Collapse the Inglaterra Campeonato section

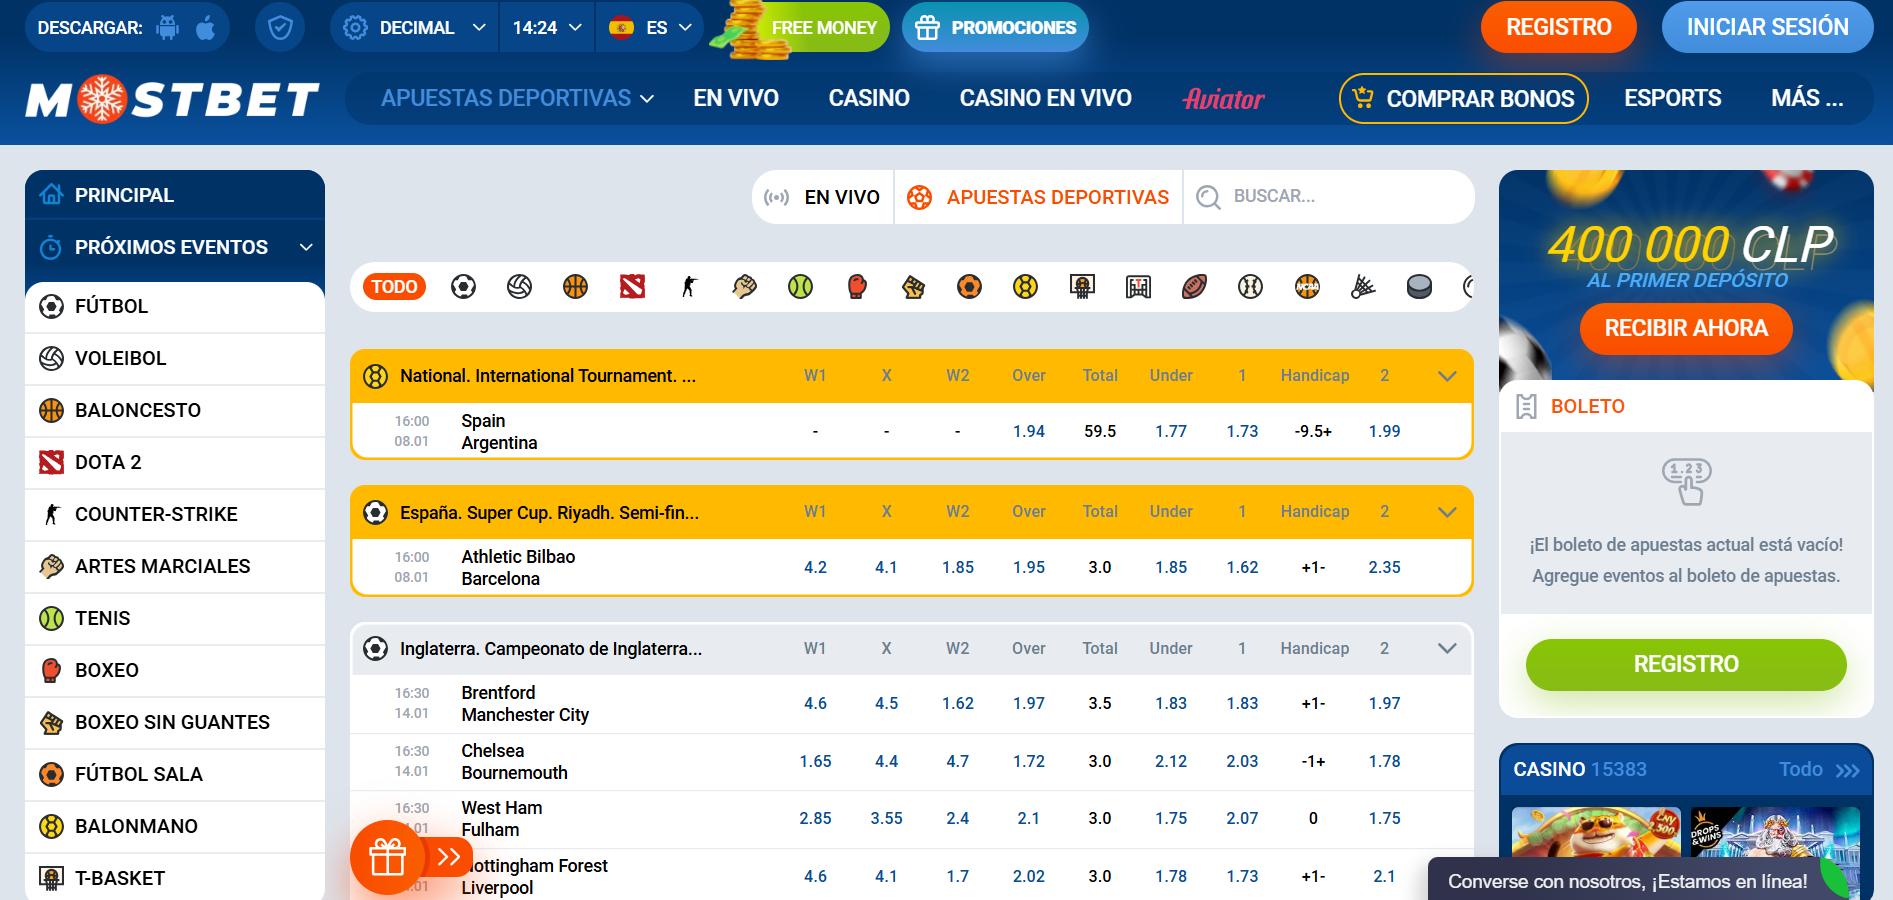[x=1446, y=648]
